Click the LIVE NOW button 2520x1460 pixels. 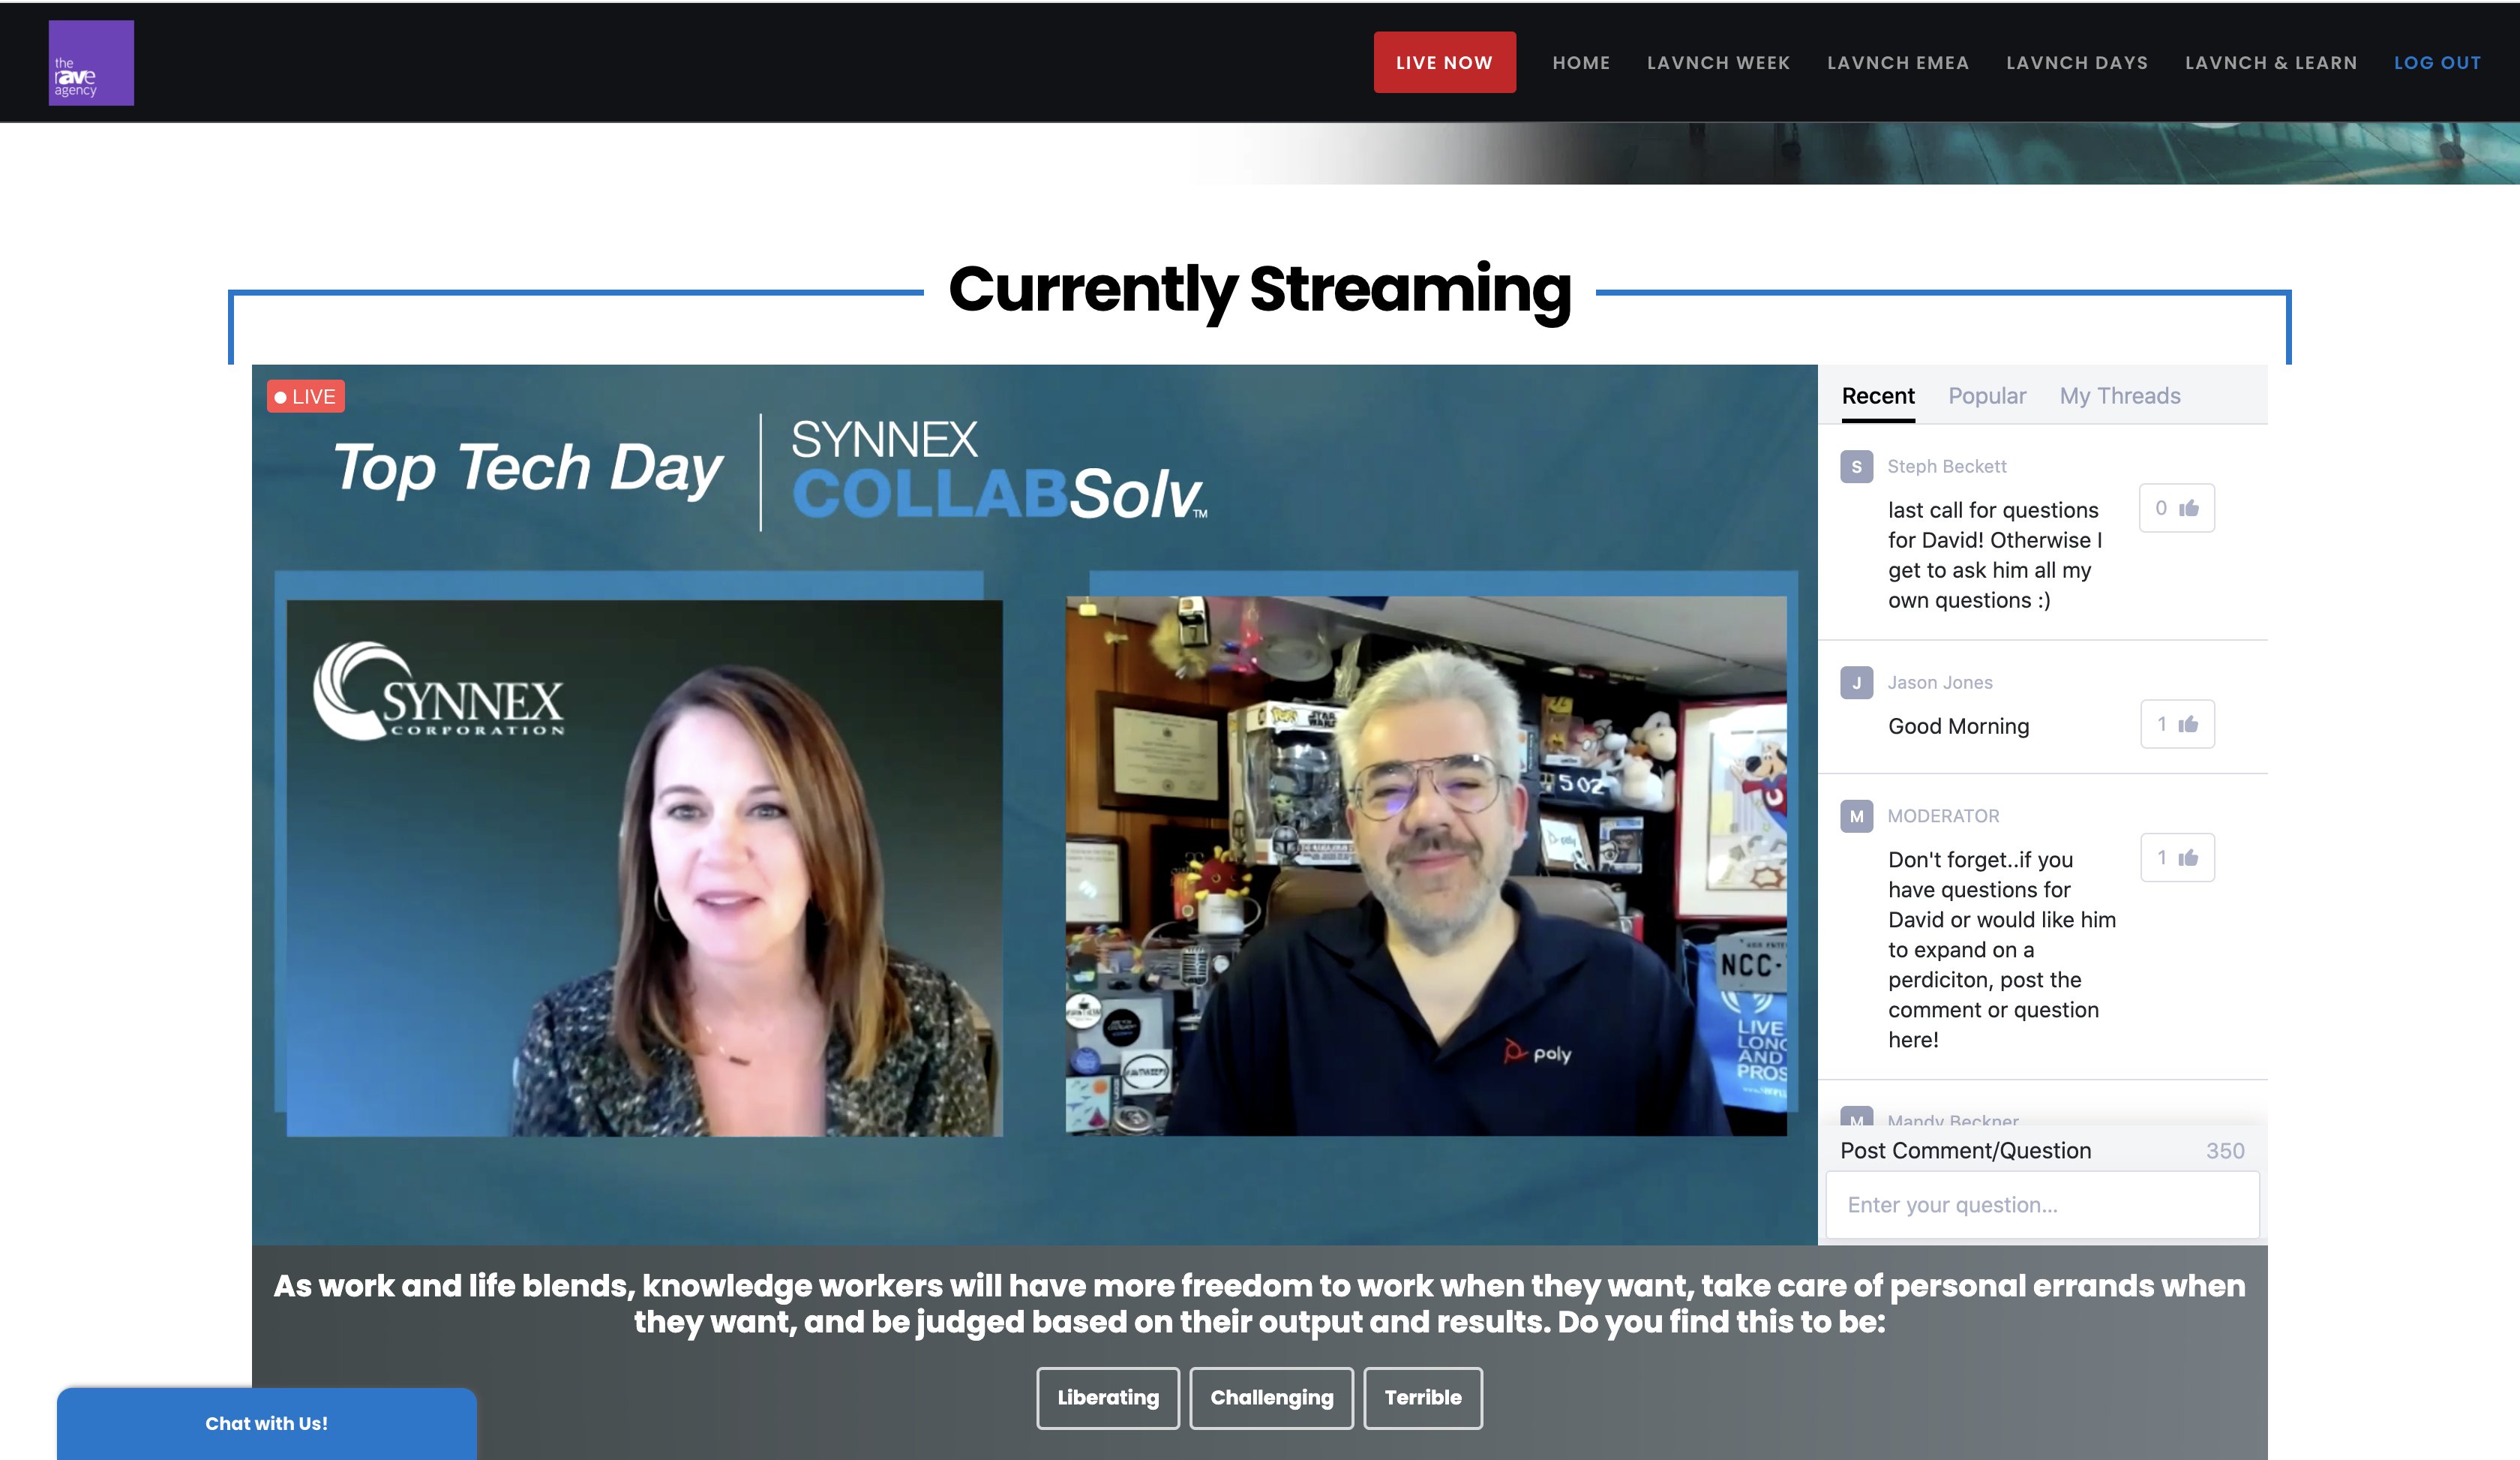pyautogui.click(x=1444, y=63)
